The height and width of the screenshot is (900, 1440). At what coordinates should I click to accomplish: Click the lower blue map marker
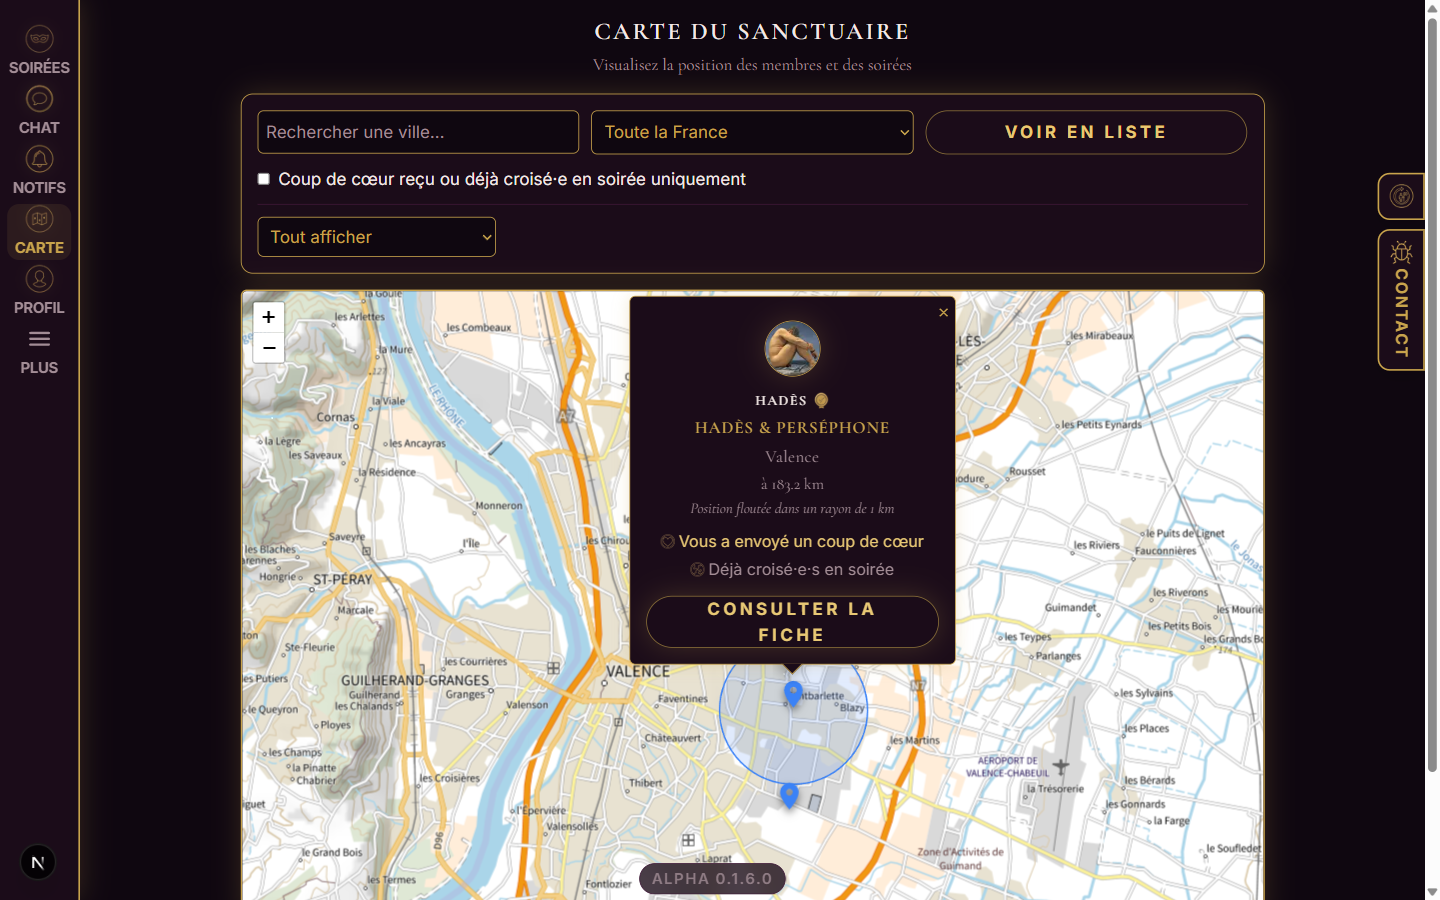click(789, 795)
